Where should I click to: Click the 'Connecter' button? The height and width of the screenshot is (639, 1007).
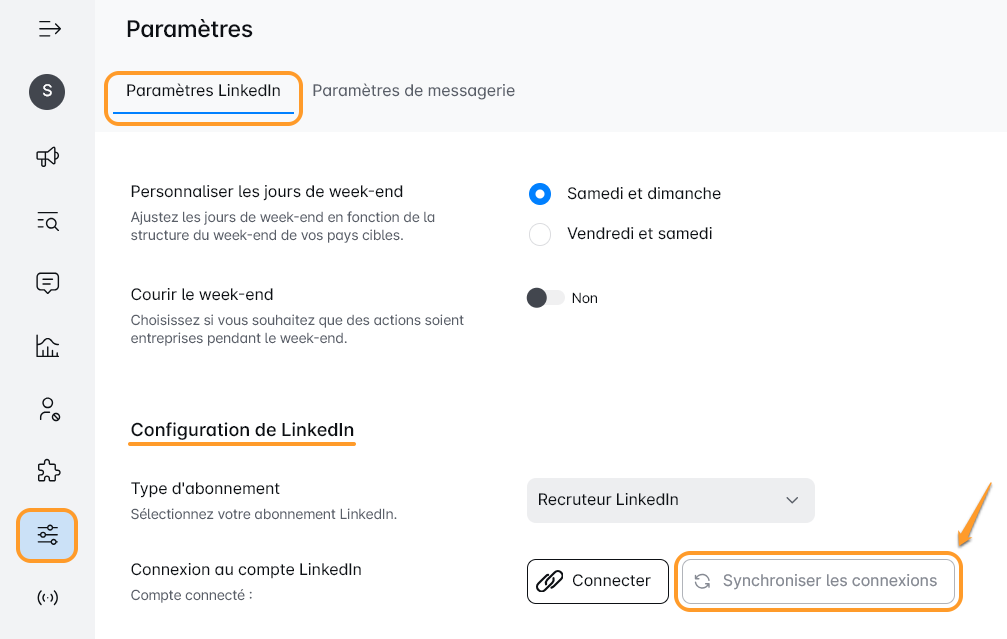pos(597,581)
